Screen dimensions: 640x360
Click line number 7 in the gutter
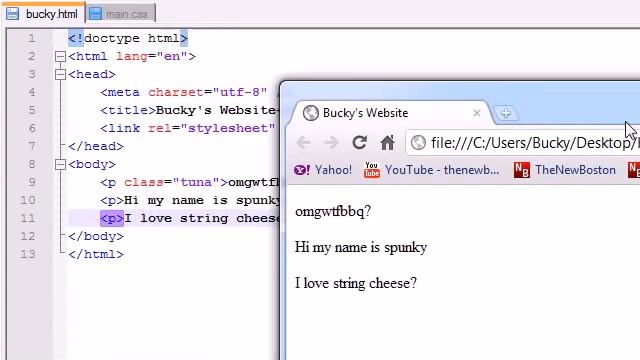click(31, 146)
